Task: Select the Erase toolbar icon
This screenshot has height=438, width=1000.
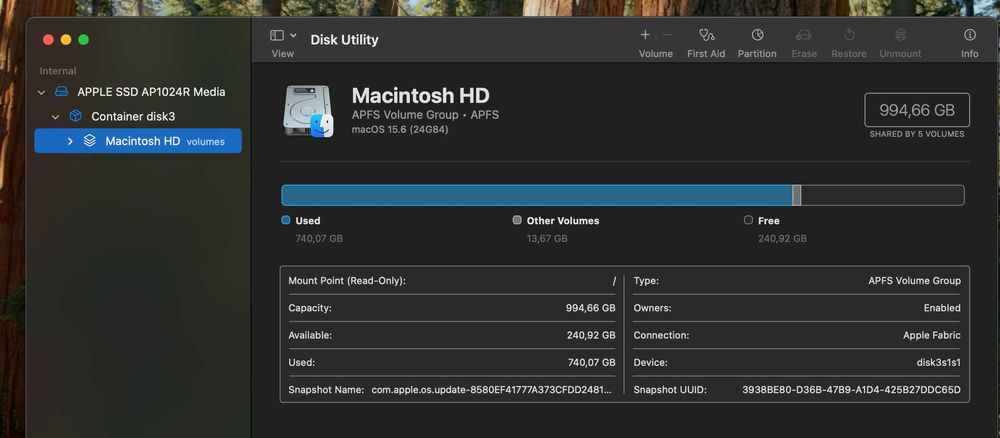Action: point(804,34)
